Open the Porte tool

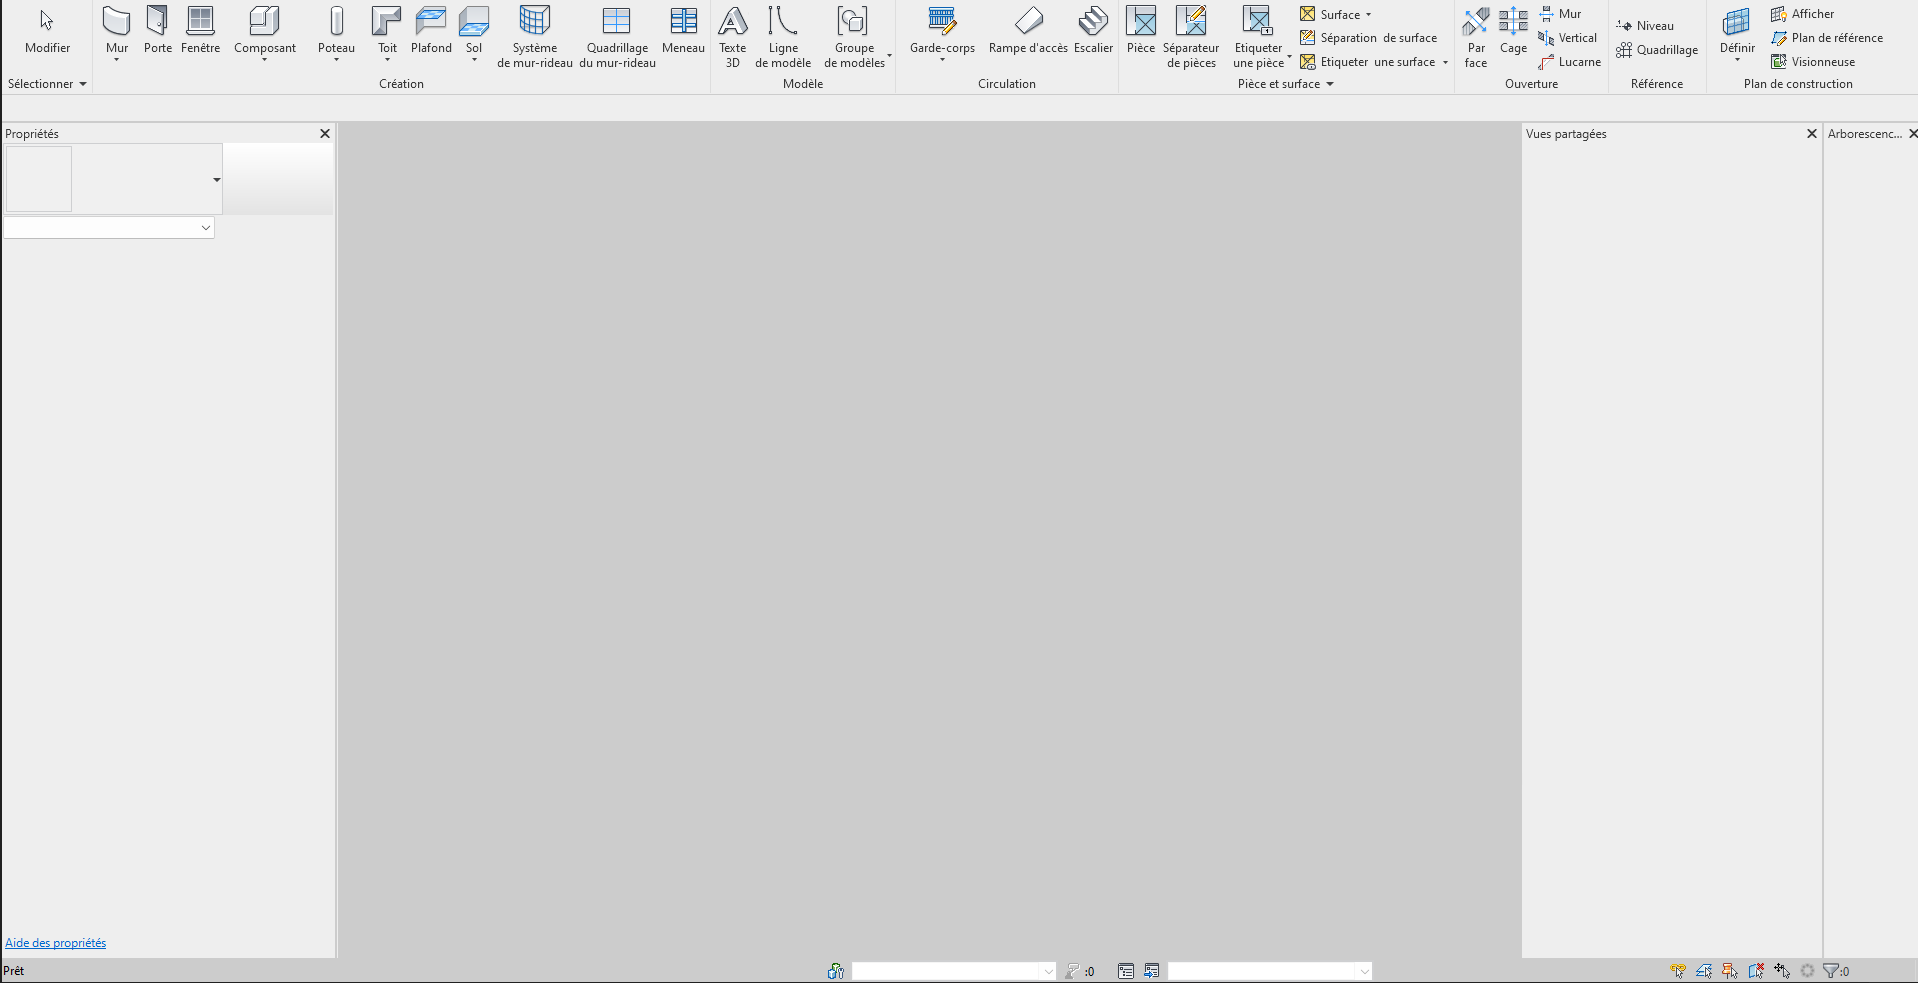(157, 30)
